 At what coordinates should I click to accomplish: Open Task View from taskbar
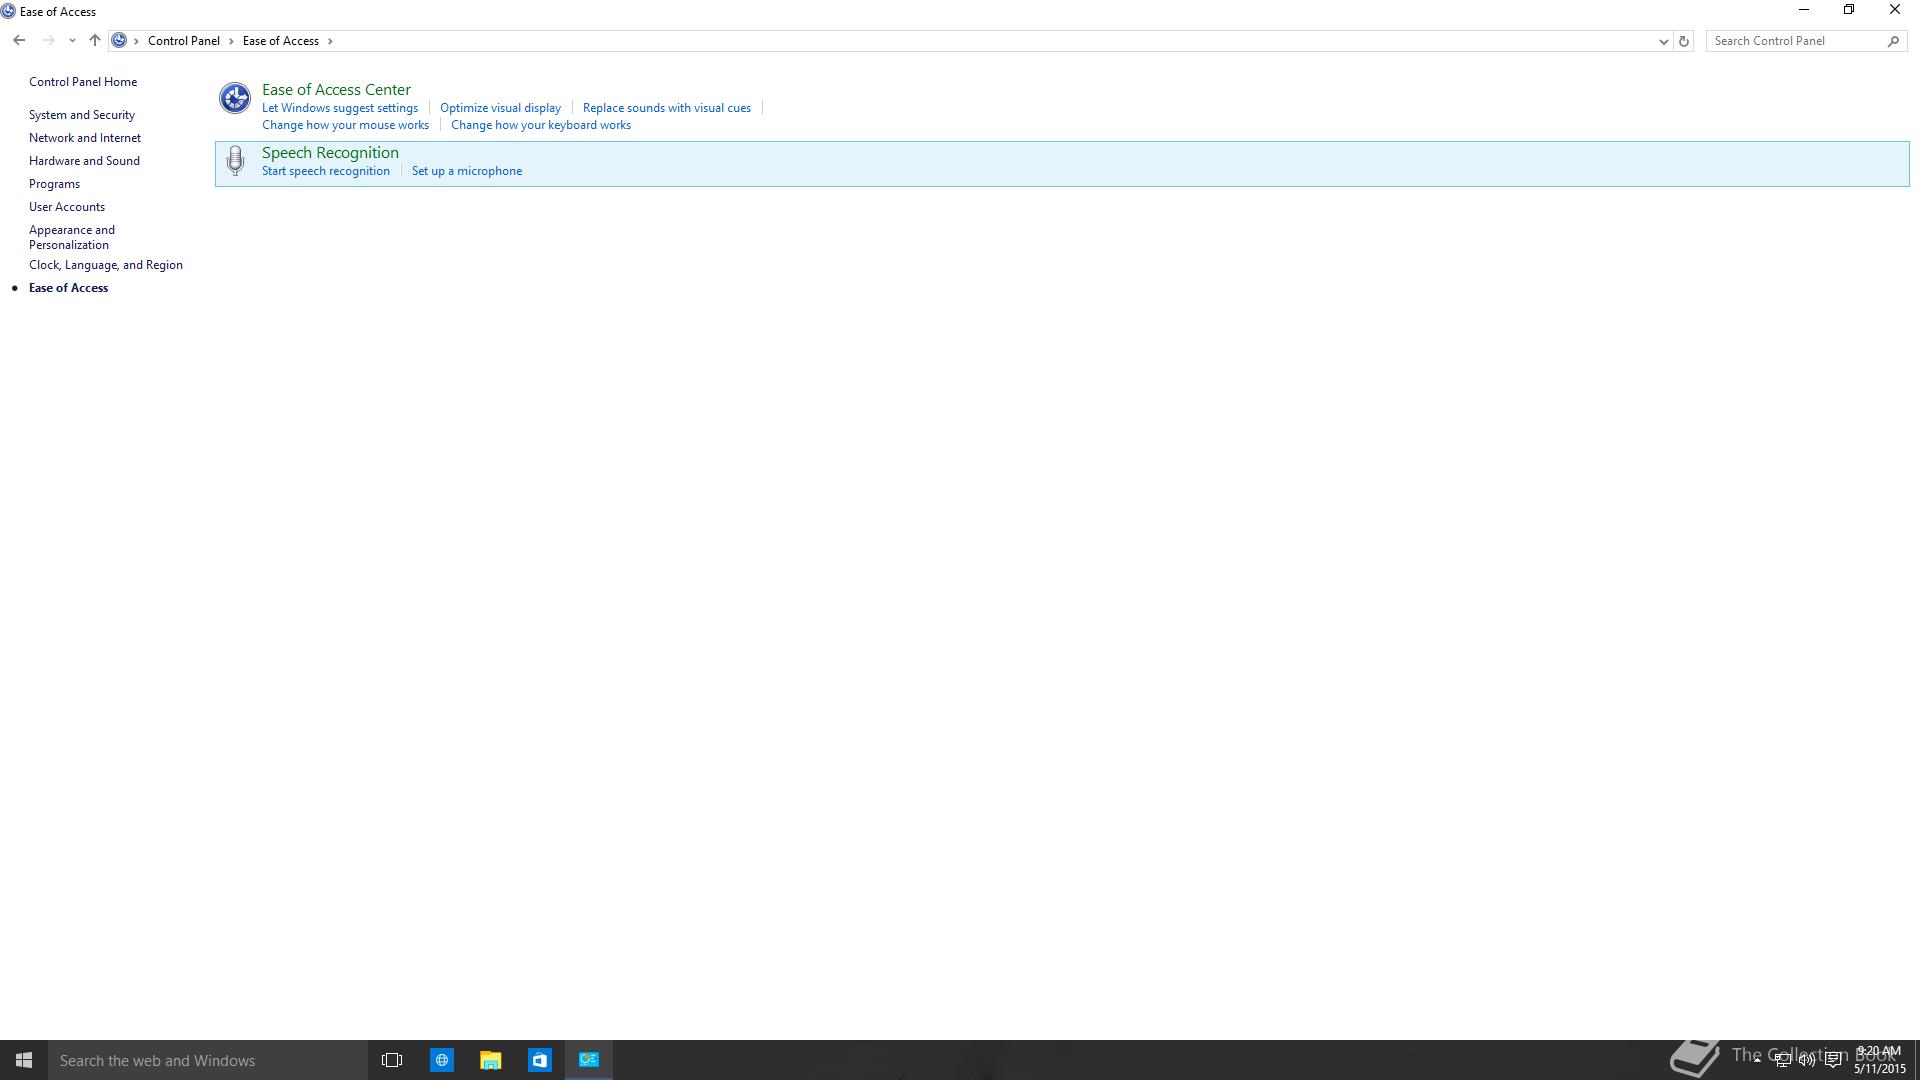click(x=392, y=1060)
